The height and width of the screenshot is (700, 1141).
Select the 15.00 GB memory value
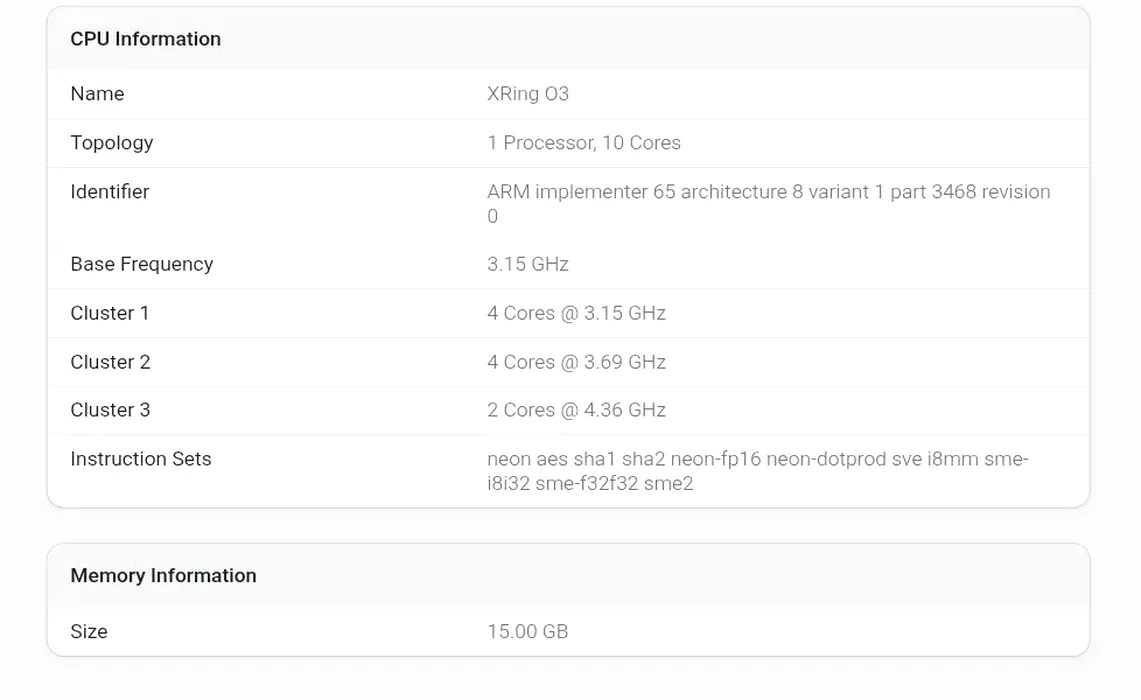(528, 632)
